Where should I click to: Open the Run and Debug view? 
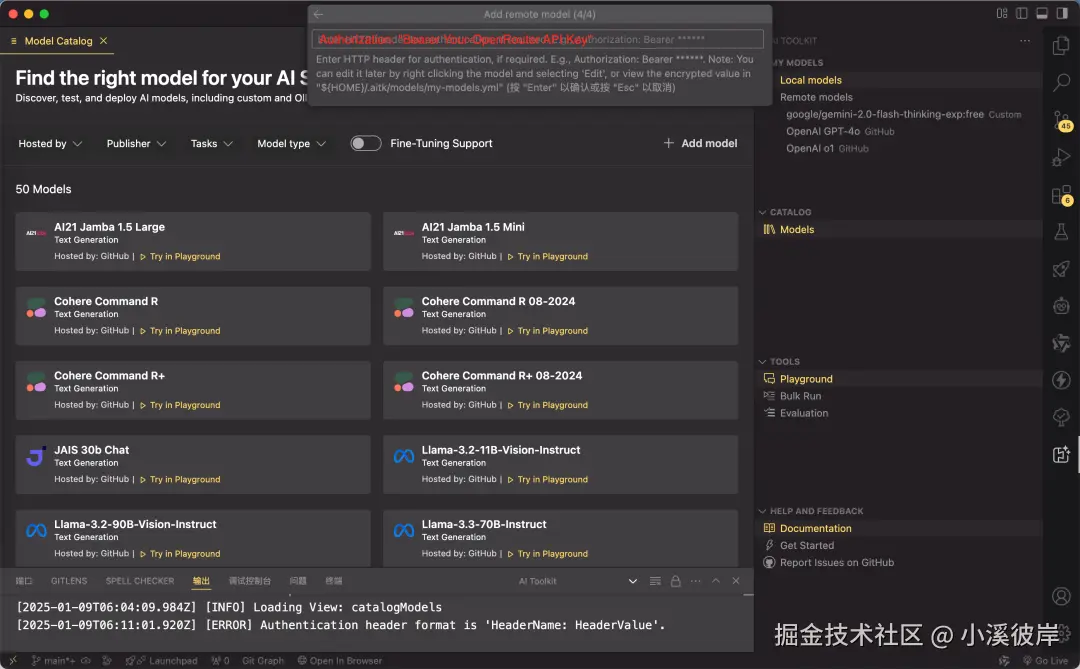(x=1061, y=158)
